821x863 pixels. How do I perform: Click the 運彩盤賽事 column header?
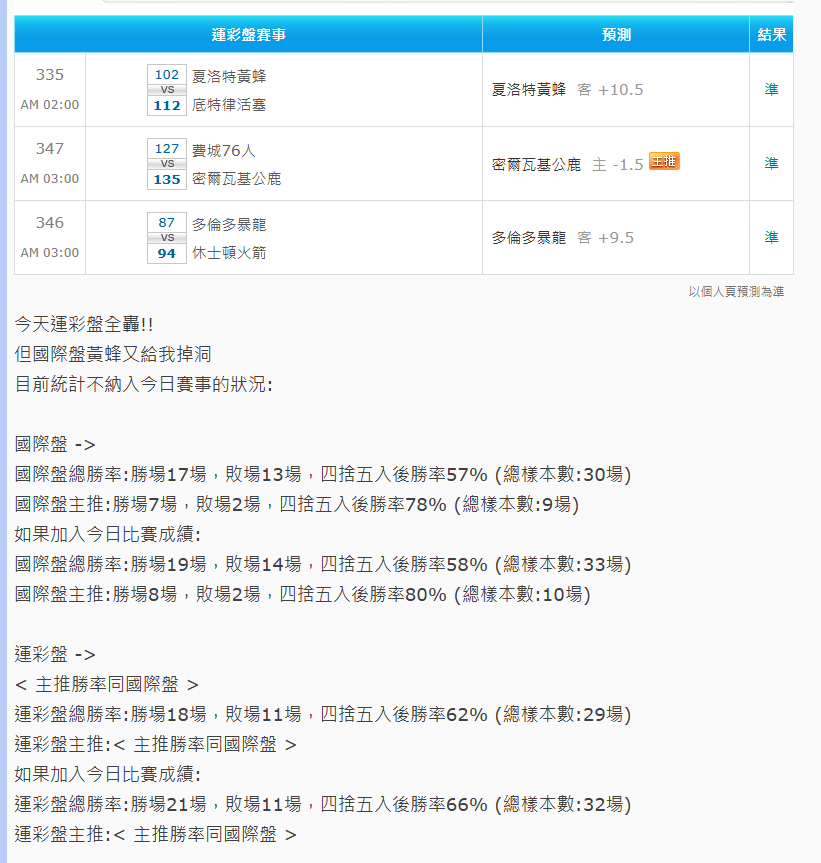pyautogui.click(x=248, y=35)
